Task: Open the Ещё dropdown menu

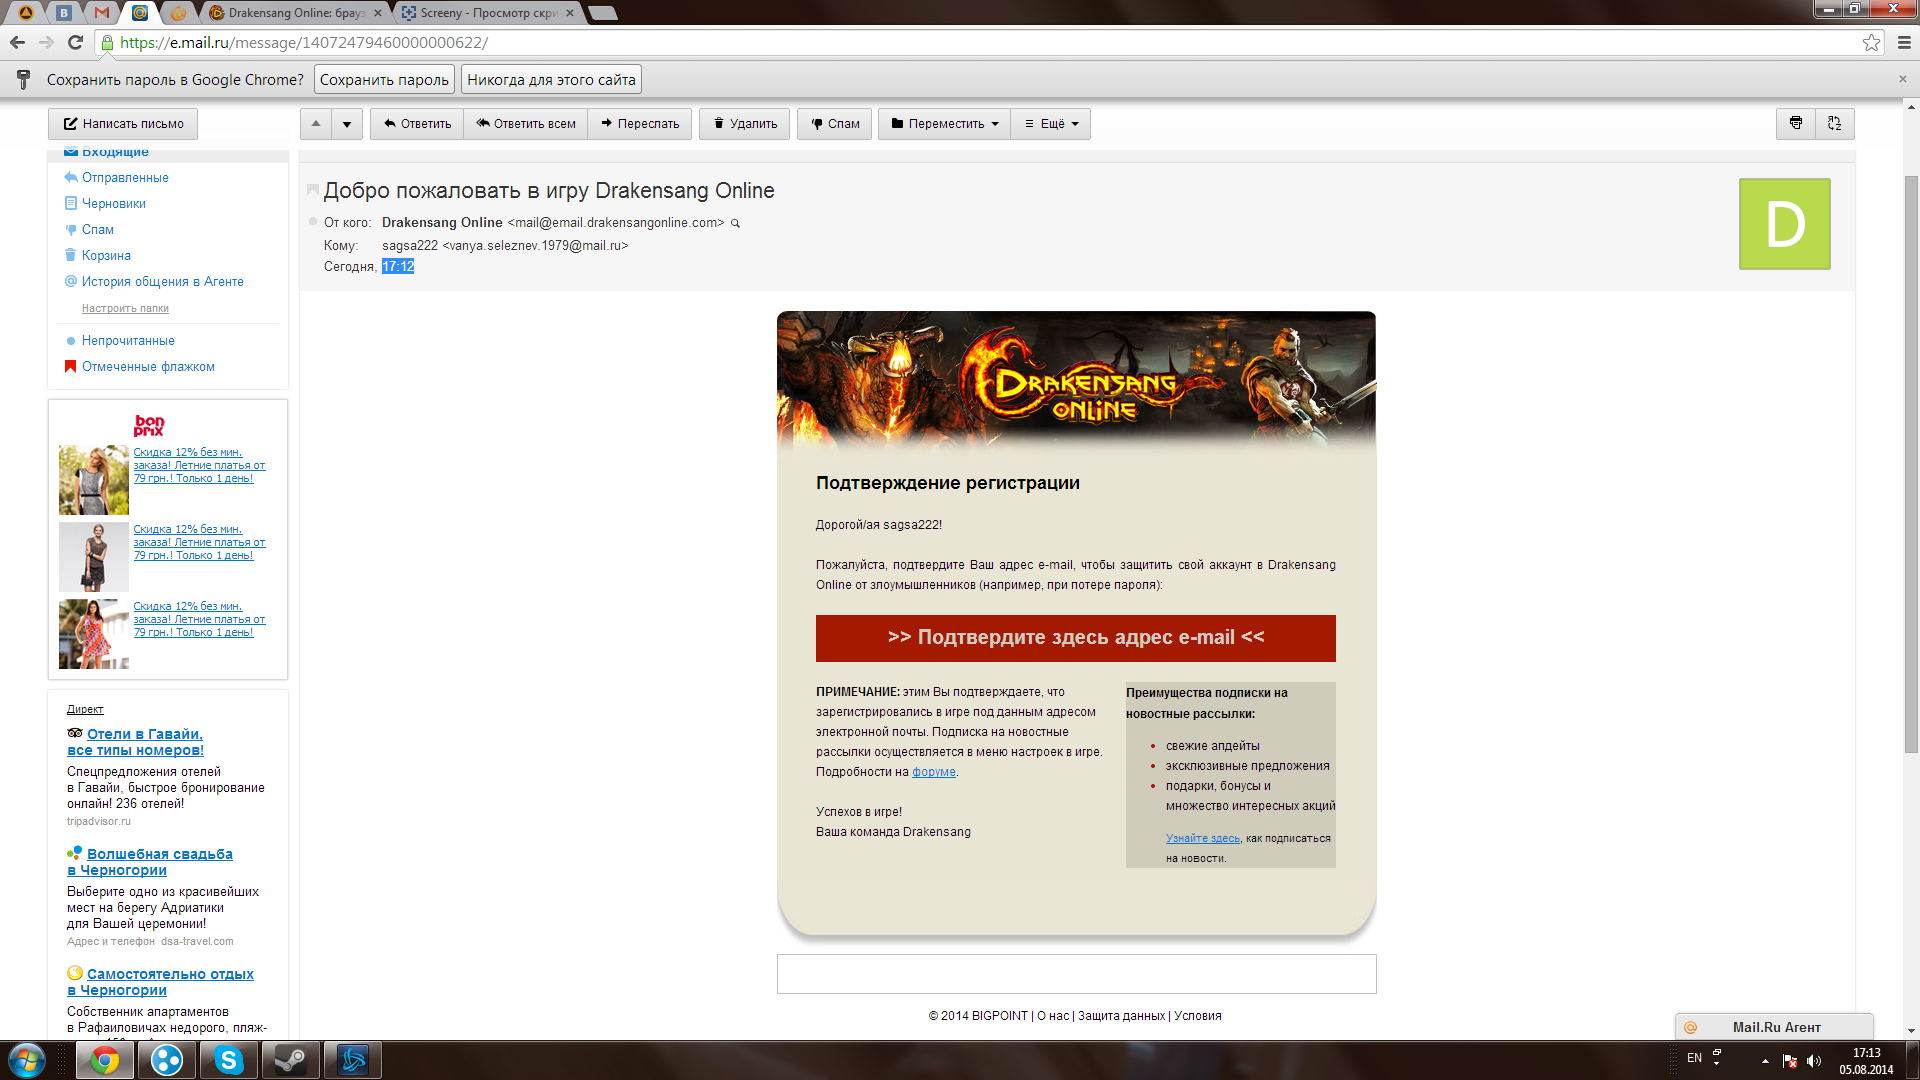Action: pos(1051,124)
